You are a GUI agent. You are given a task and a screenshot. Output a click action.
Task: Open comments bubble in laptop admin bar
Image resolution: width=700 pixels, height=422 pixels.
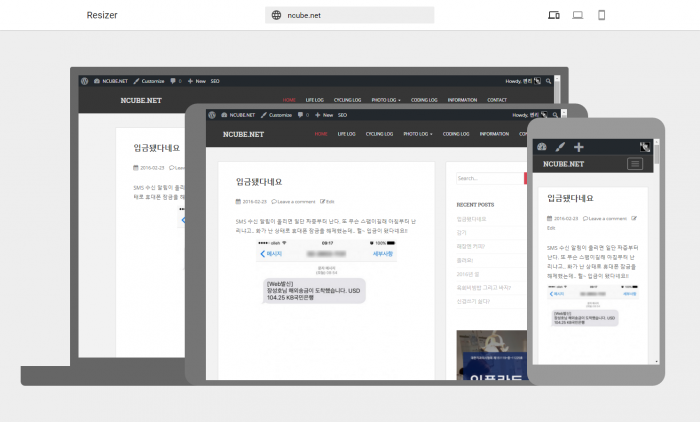pyautogui.click(x=176, y=81)
